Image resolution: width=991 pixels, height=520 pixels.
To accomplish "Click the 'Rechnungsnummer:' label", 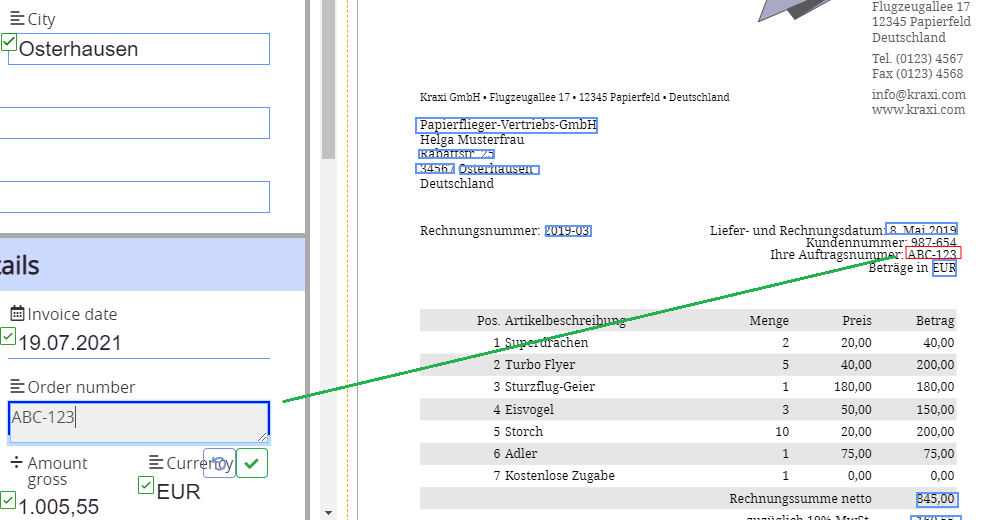I will click(480, 231).
